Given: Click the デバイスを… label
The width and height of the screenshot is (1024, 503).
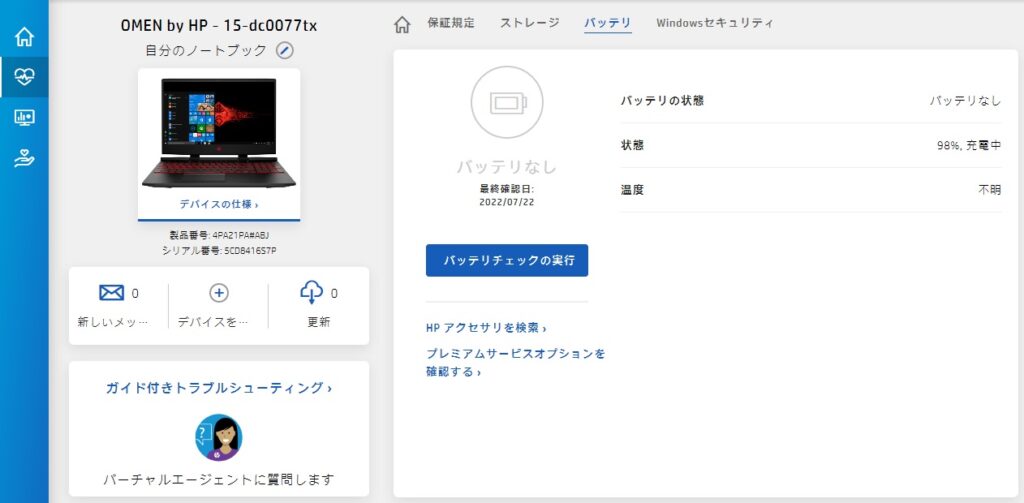Looking at the screenshot, I should tap(212, 322).
